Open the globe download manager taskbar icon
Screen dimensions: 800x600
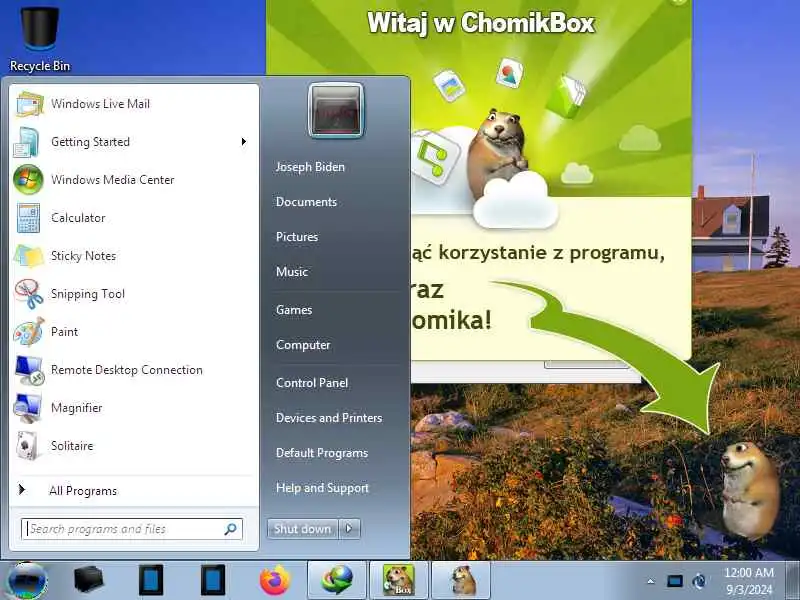(x=336, y=581)
